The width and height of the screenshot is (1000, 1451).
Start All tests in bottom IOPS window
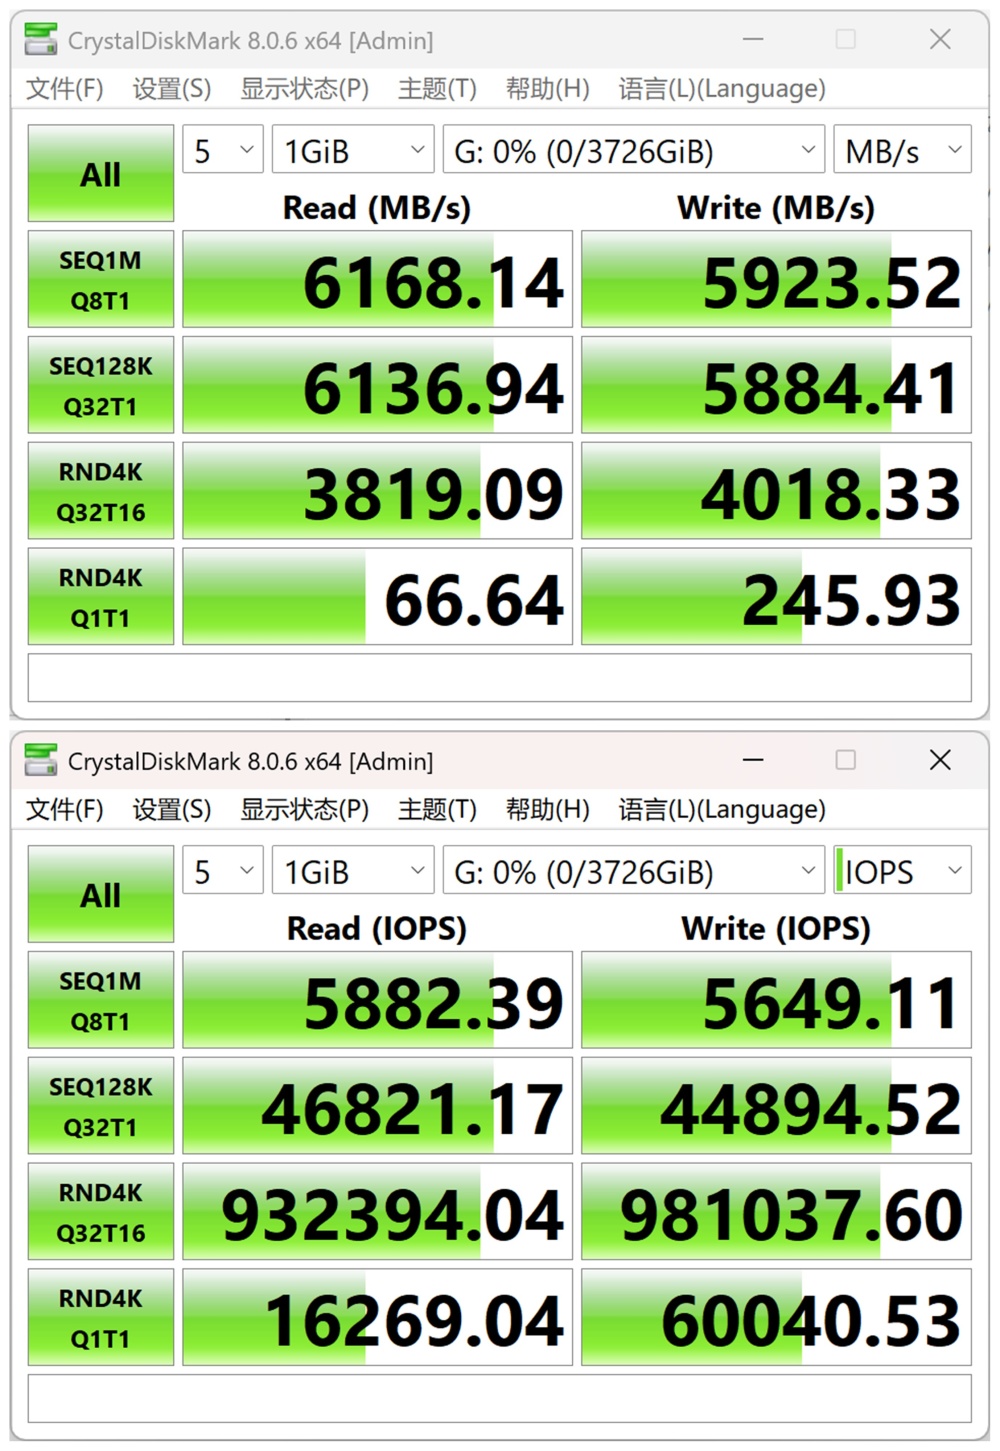(101, 894)
